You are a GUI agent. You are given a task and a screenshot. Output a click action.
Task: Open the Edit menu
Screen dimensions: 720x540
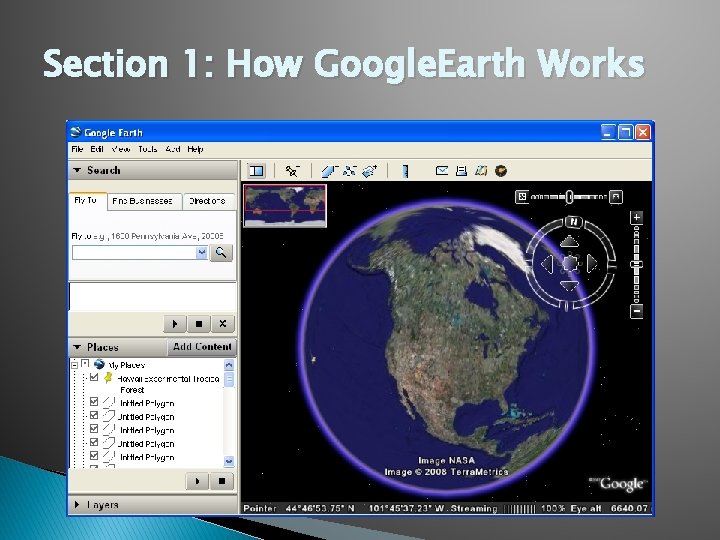click(x=96, y=149)
